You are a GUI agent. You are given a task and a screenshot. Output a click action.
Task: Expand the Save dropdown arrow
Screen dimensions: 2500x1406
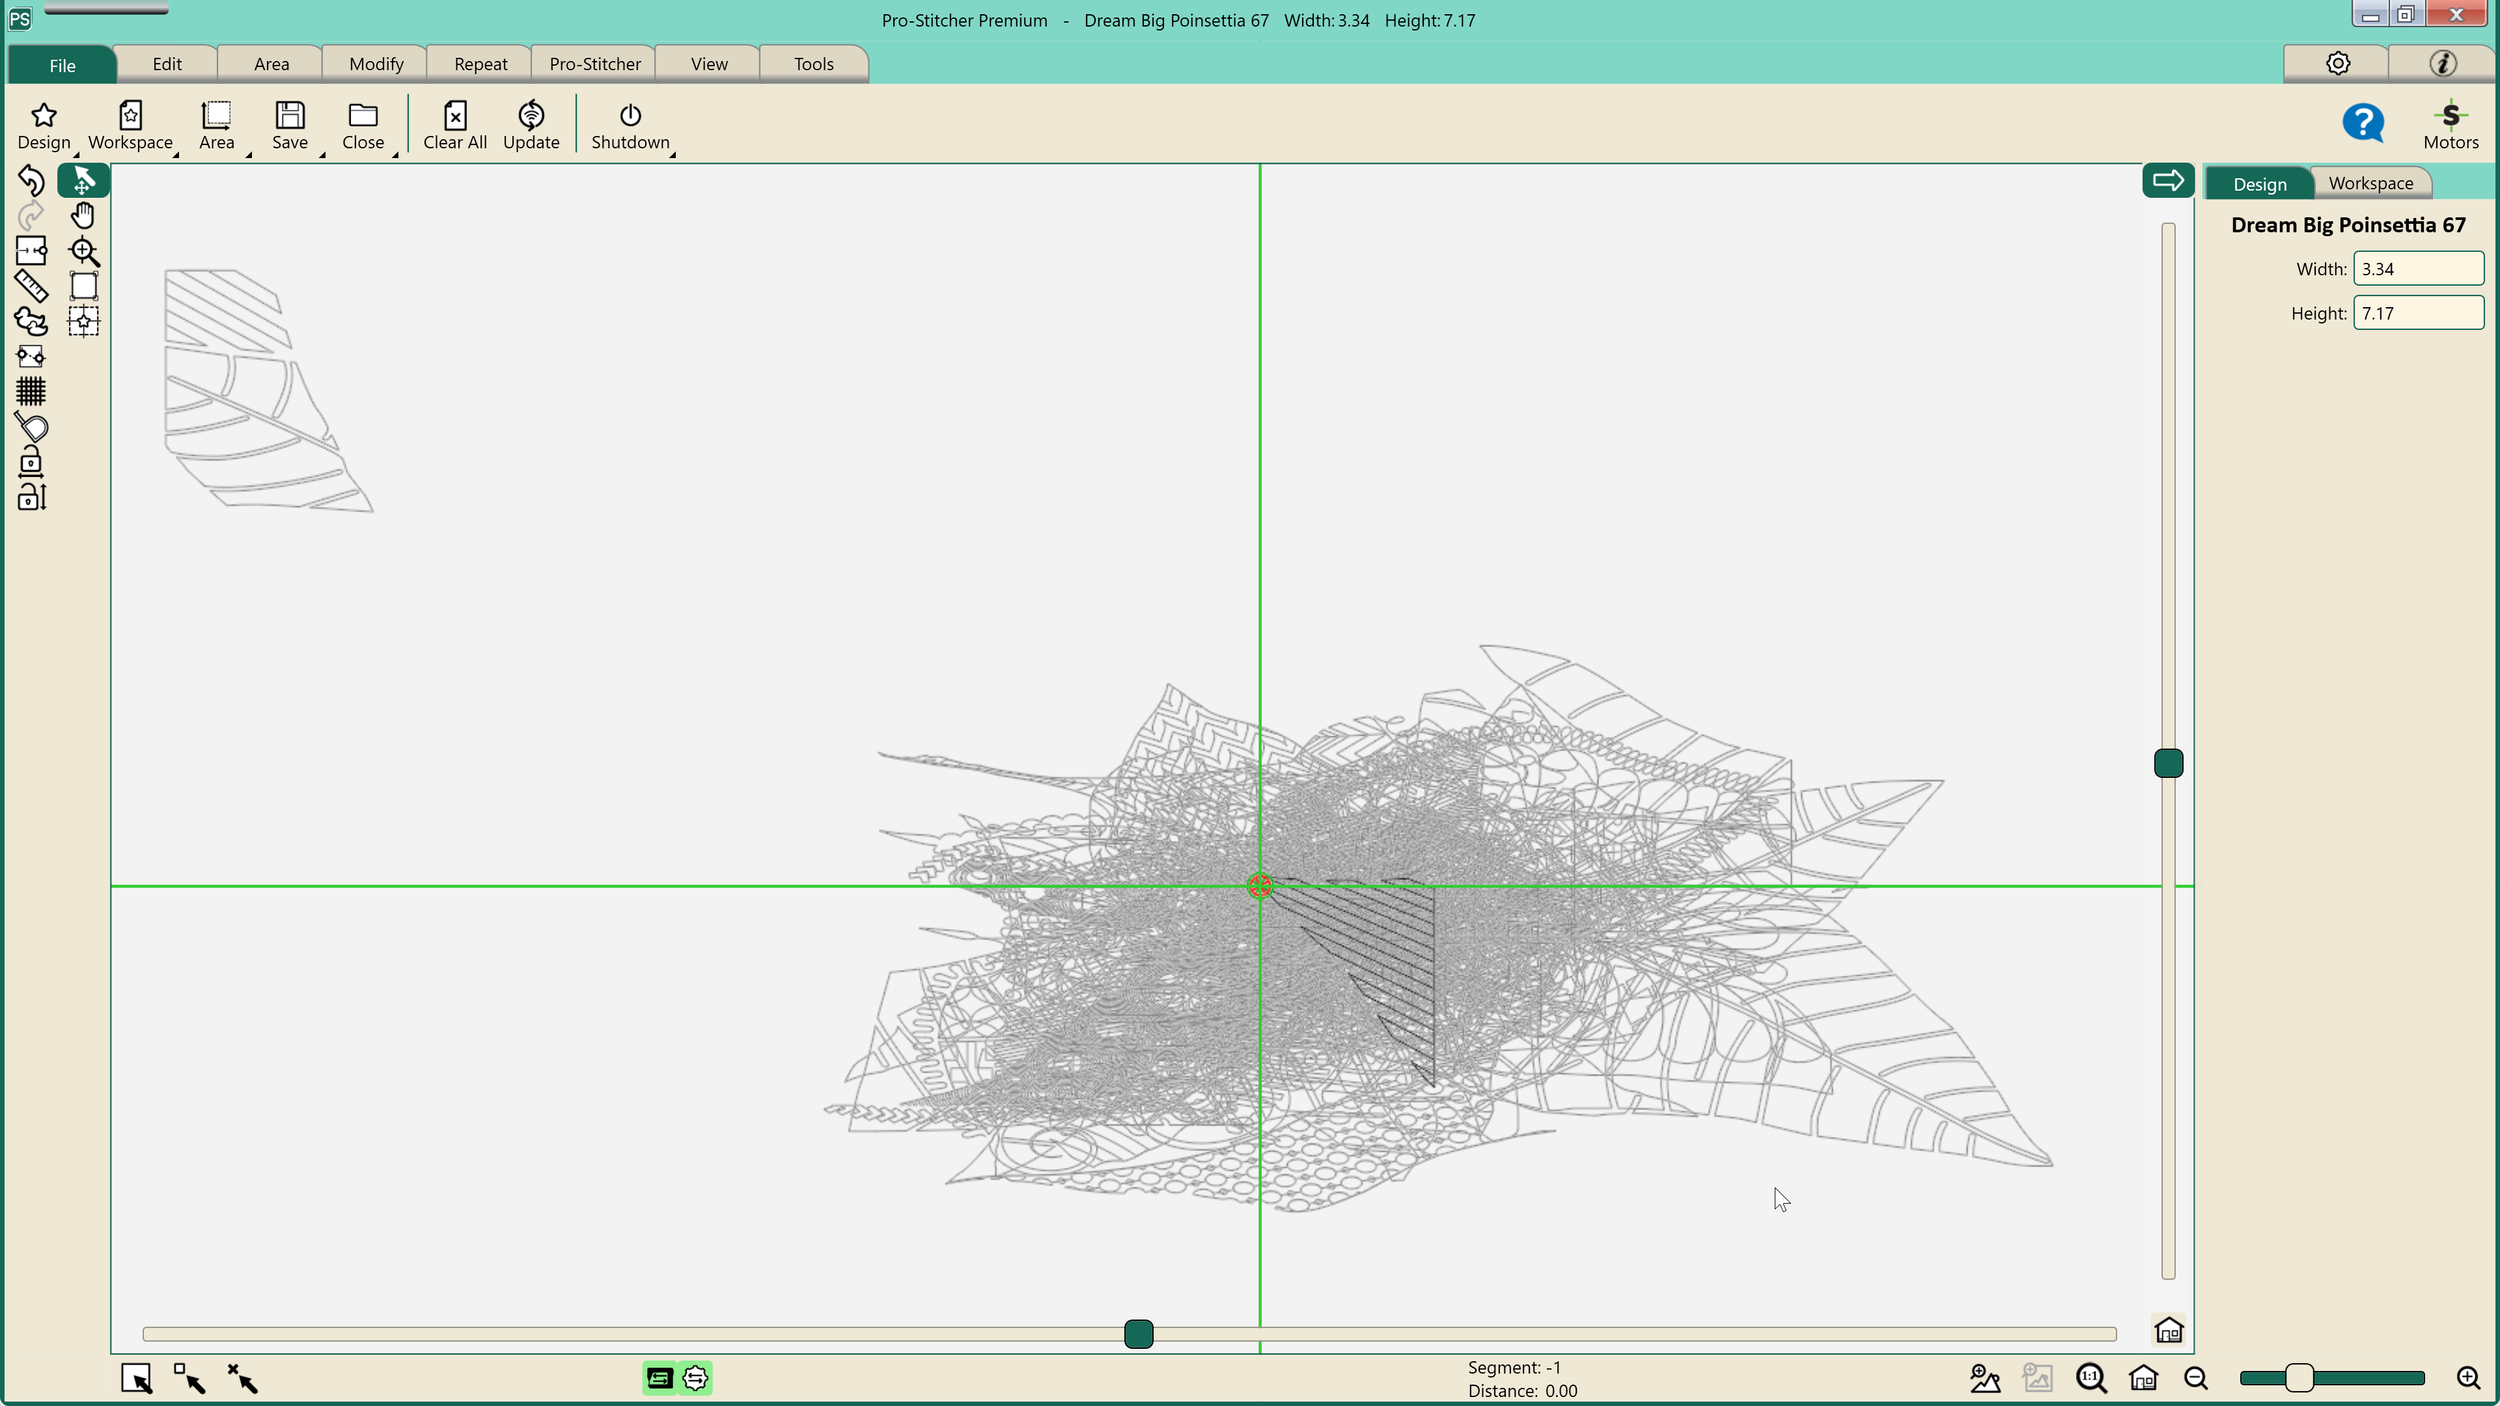(322, 155)
